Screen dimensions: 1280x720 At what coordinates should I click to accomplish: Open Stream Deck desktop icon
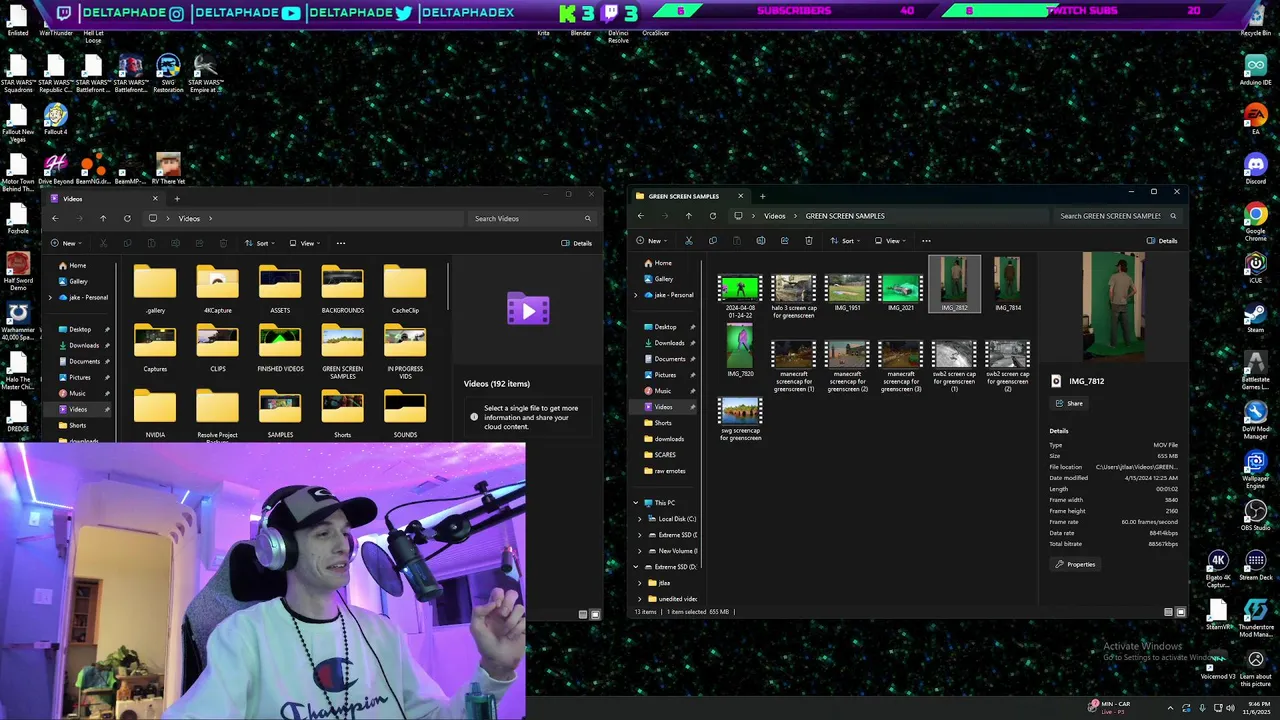pos(1255,566)
